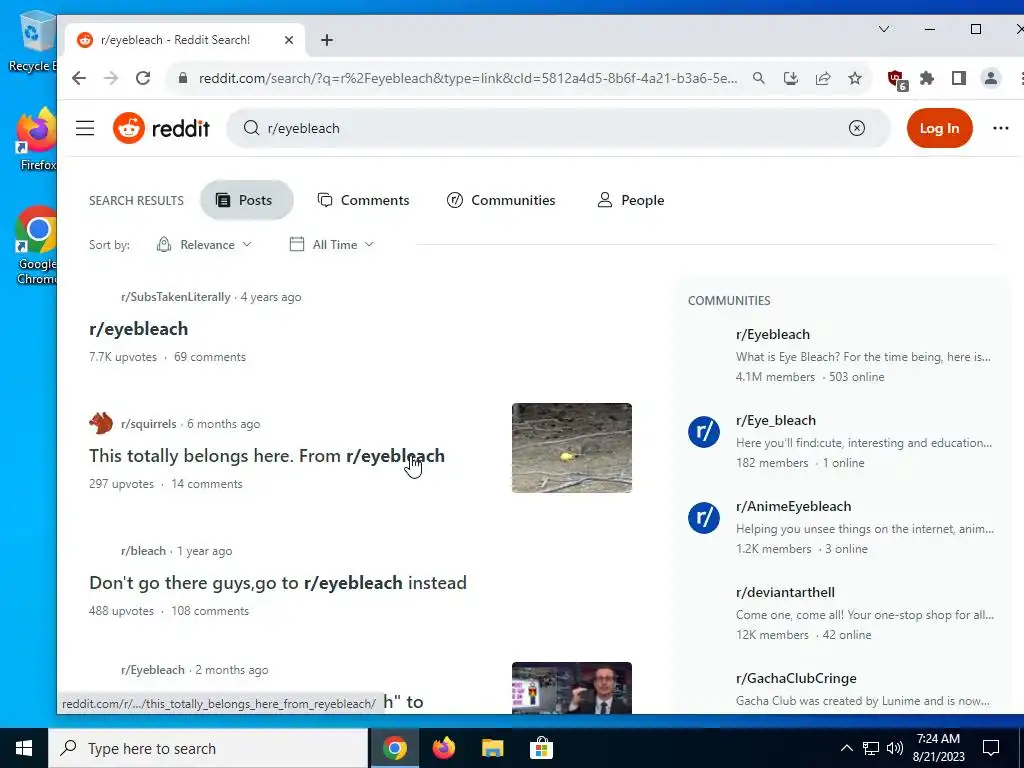Open the uBlock Origin extension
The image size is (1024, 768).
897,80
